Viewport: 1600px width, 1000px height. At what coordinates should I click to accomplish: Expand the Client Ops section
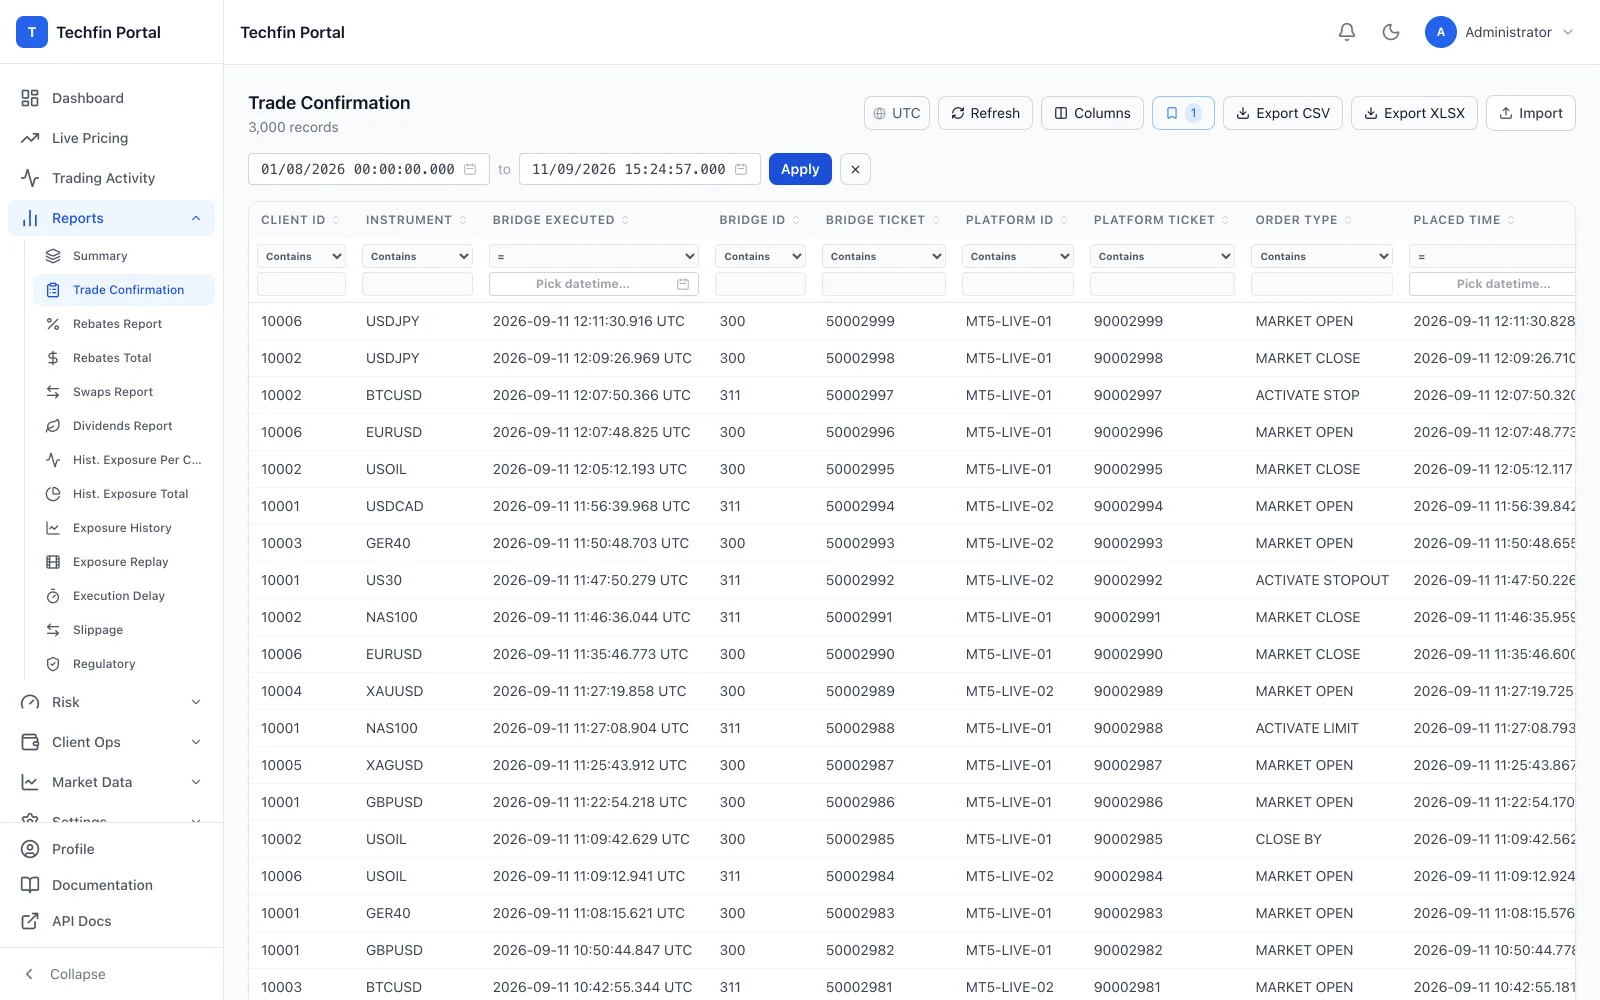[x=111, y=742]
